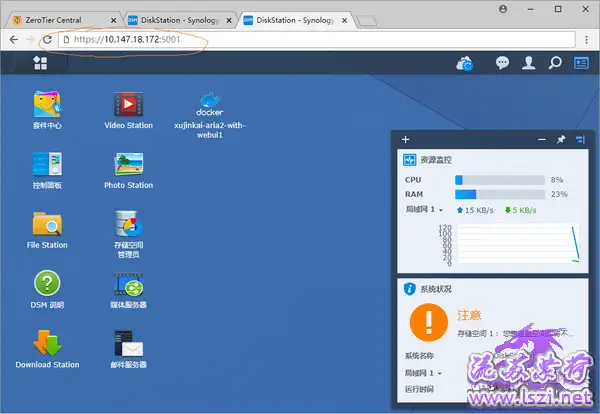Screen dimensions: 600x414
Task: Open the user account options icon
Action: click(x=529, y=63)
